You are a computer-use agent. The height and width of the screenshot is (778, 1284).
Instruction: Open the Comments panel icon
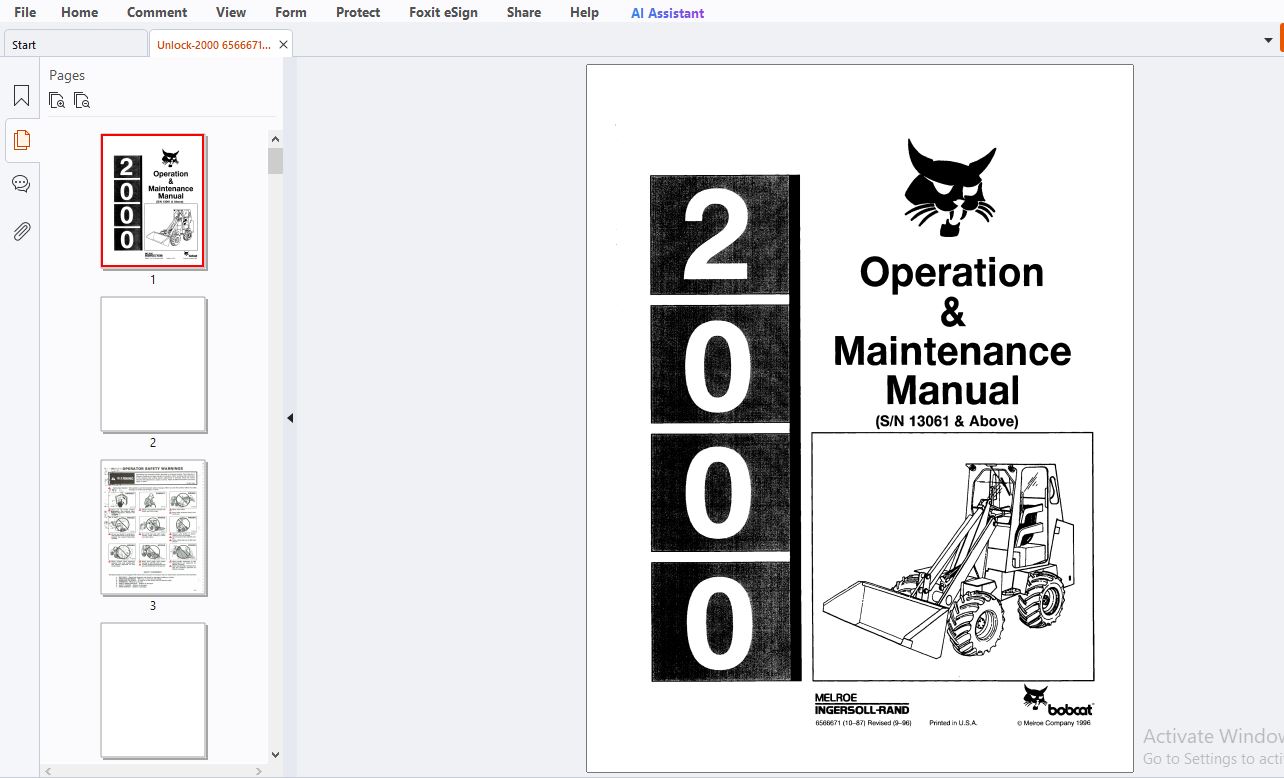(21, 184)
